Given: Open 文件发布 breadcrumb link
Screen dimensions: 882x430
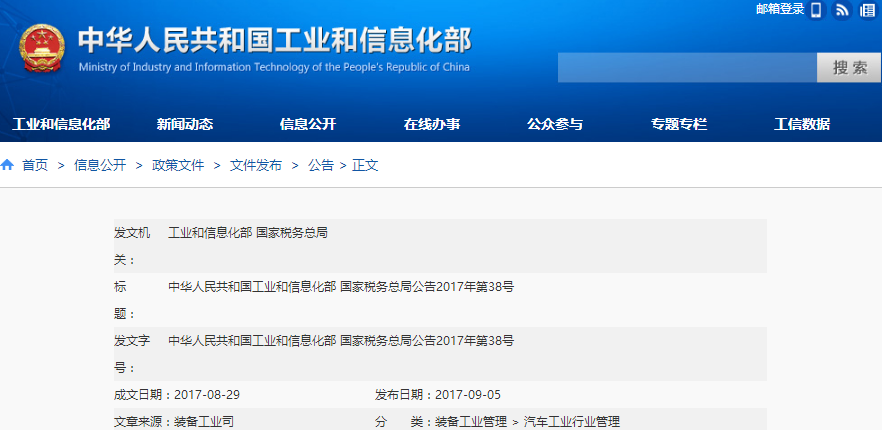Looking at the screenshot, I should 256,165.
